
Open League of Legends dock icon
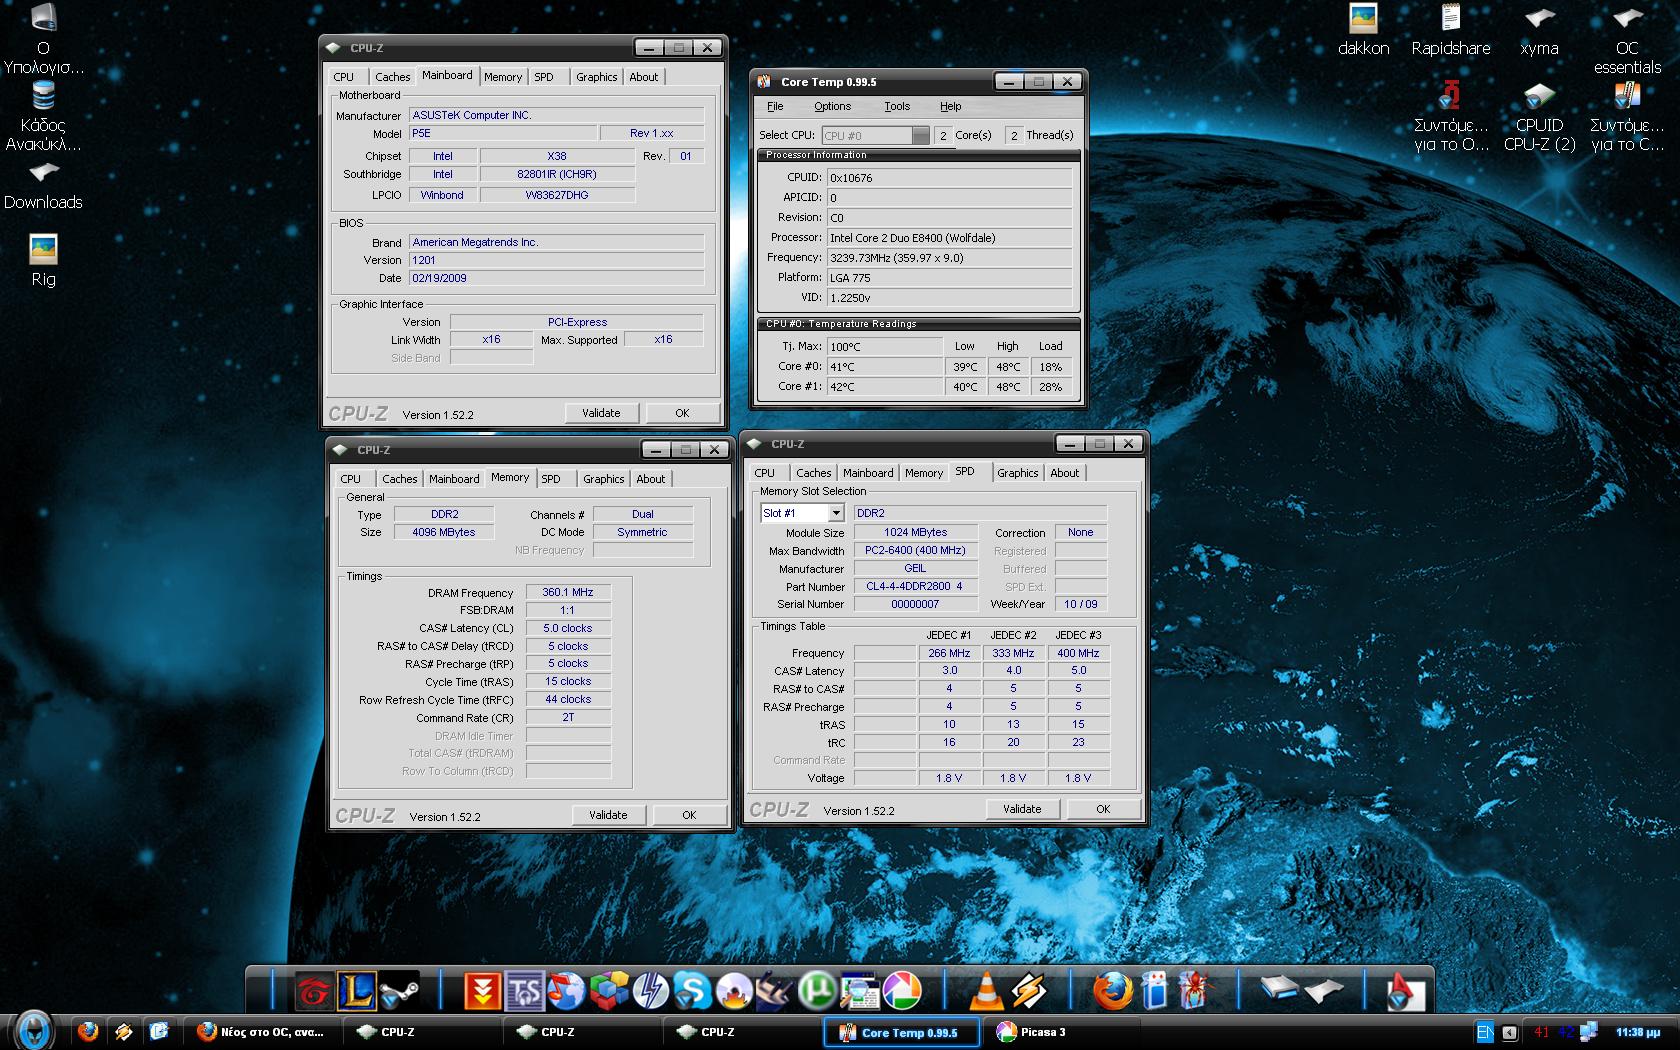click(358, 991)
